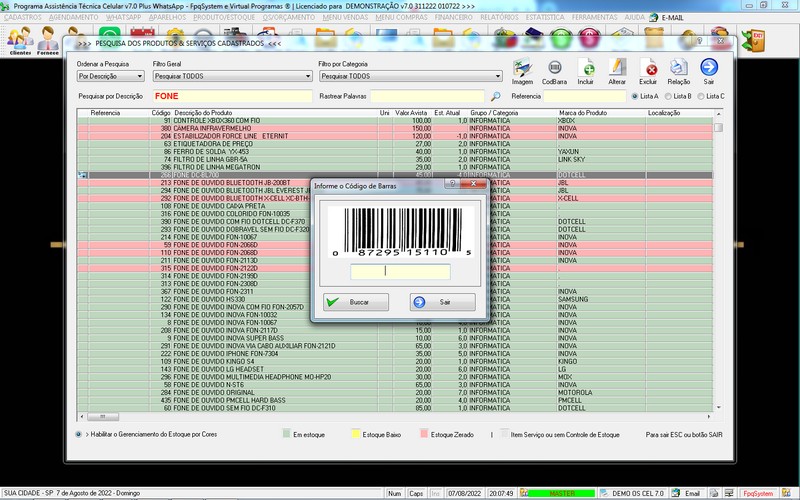The height and width of the screenshot is (500, 800).
Task: Open the Clientes icon in main toolbar
Action: (x=20, y=40)
